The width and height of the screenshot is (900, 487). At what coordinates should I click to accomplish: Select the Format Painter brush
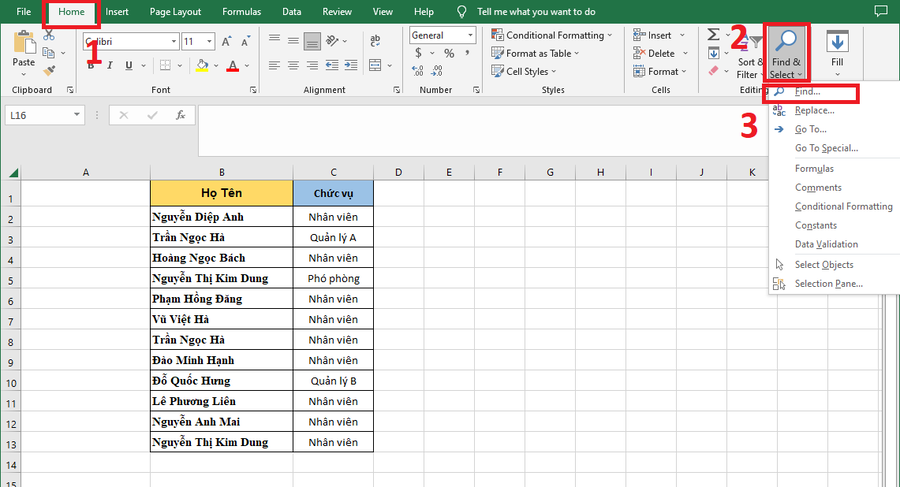coord(49,70)
